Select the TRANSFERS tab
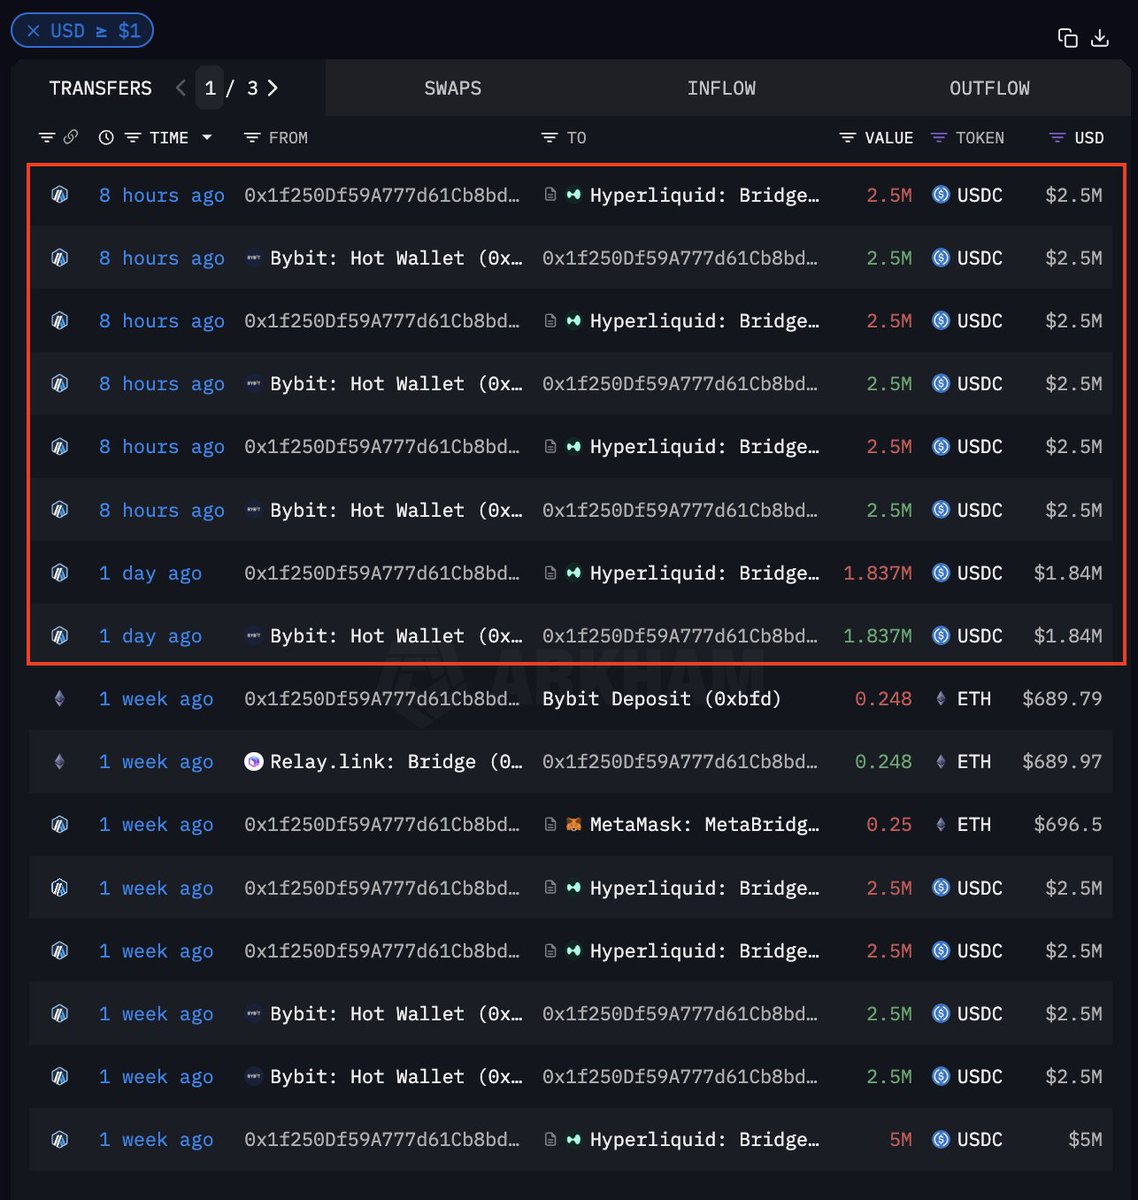The width and height of the screenshot is (1138, 1200). point(101,88)
